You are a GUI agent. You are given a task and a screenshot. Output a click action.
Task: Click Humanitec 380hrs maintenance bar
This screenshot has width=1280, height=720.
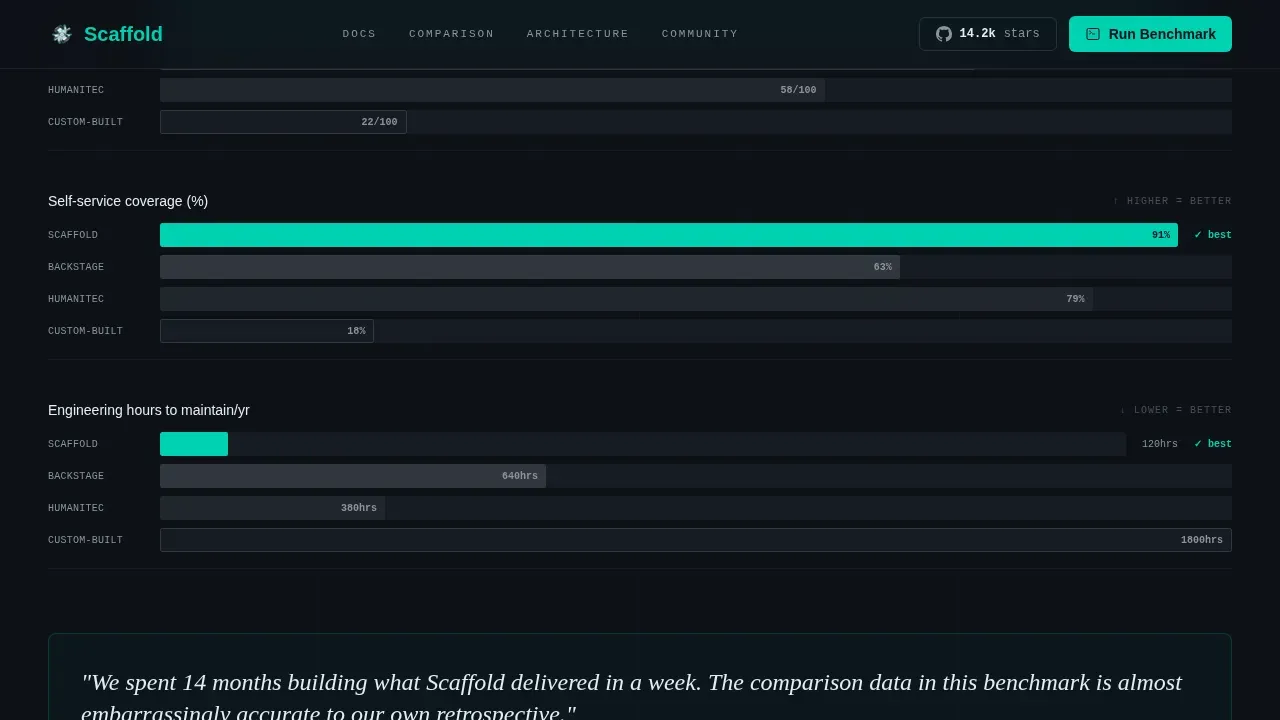pyautogui.click(x=272, y=508)
